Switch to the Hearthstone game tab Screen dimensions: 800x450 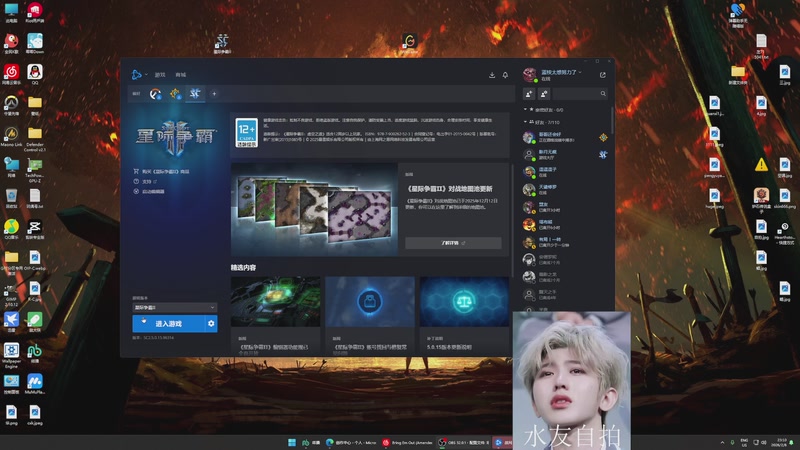click(x=175, y=94)
